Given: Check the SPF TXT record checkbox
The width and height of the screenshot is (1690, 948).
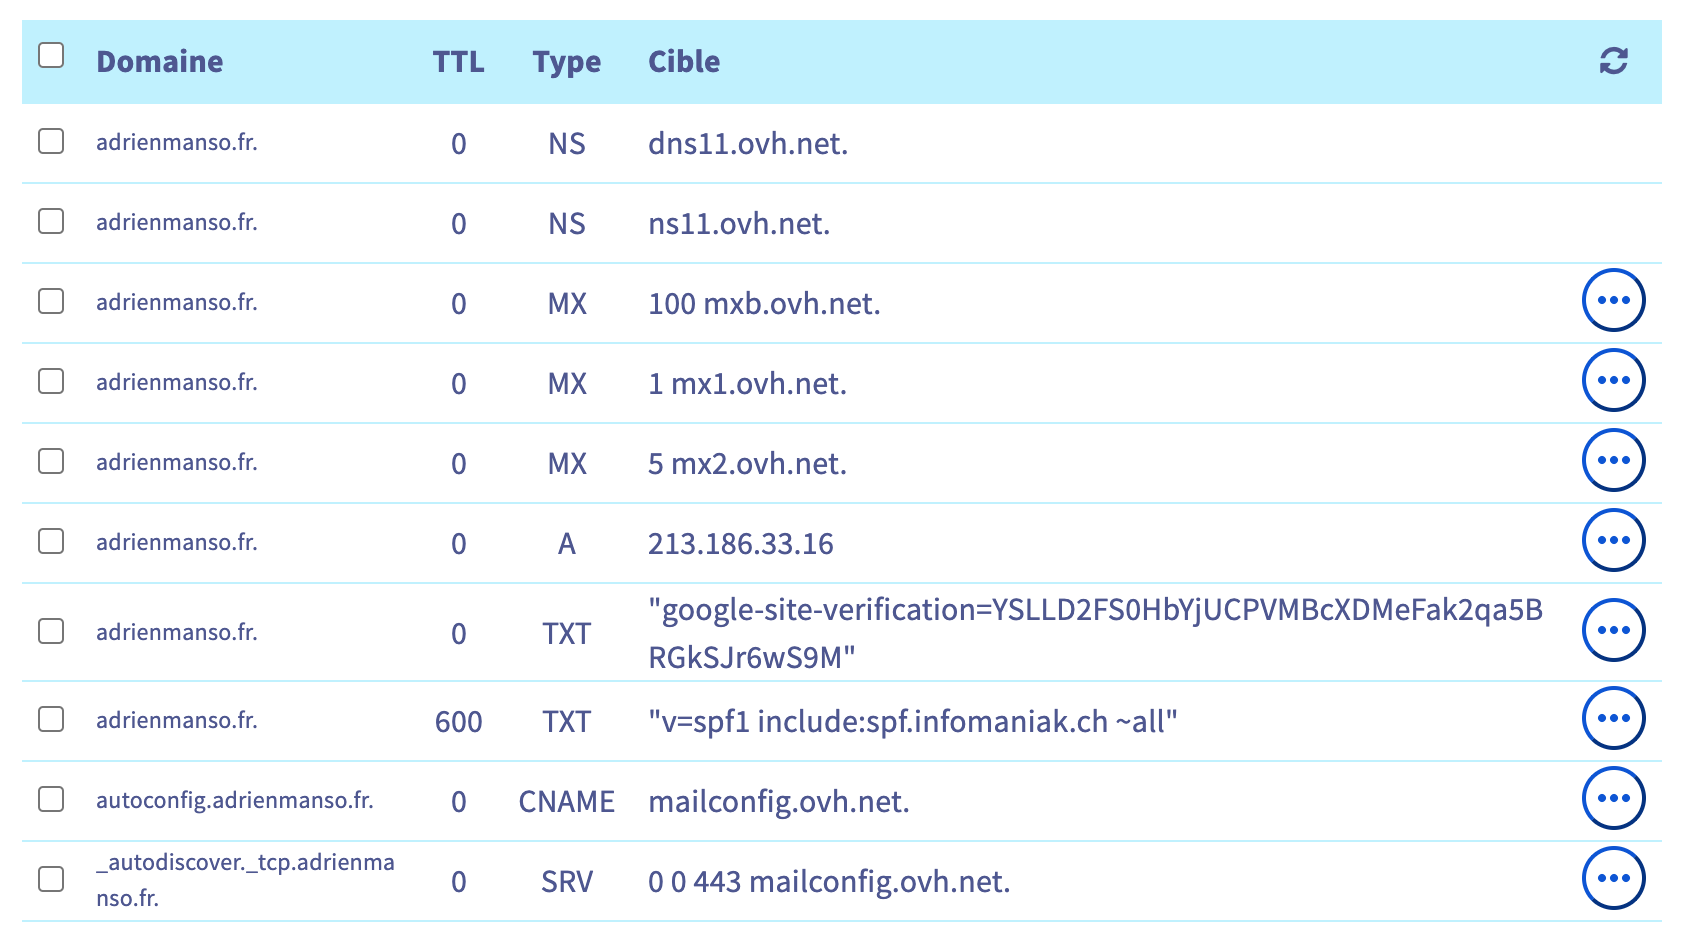Looking at the screenshot, I should (x=51, y=719).
